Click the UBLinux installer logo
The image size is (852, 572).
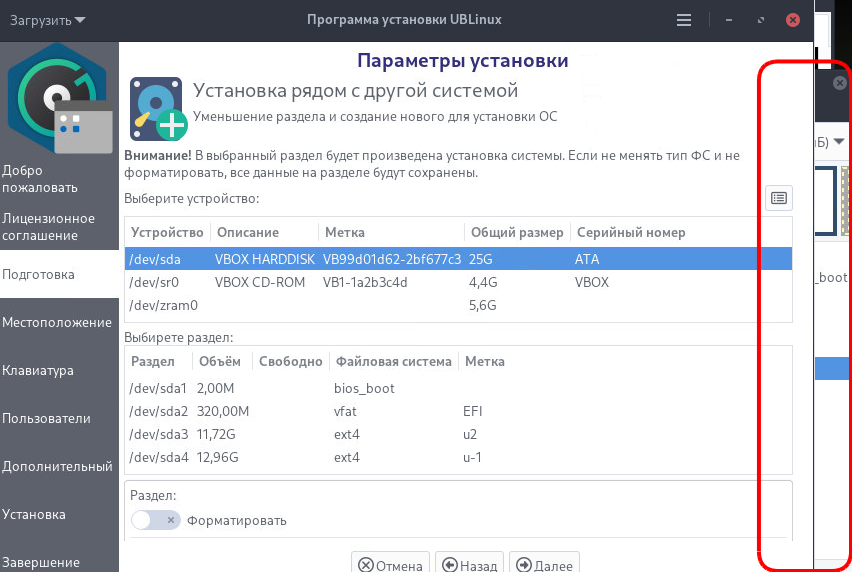point(59,98)
